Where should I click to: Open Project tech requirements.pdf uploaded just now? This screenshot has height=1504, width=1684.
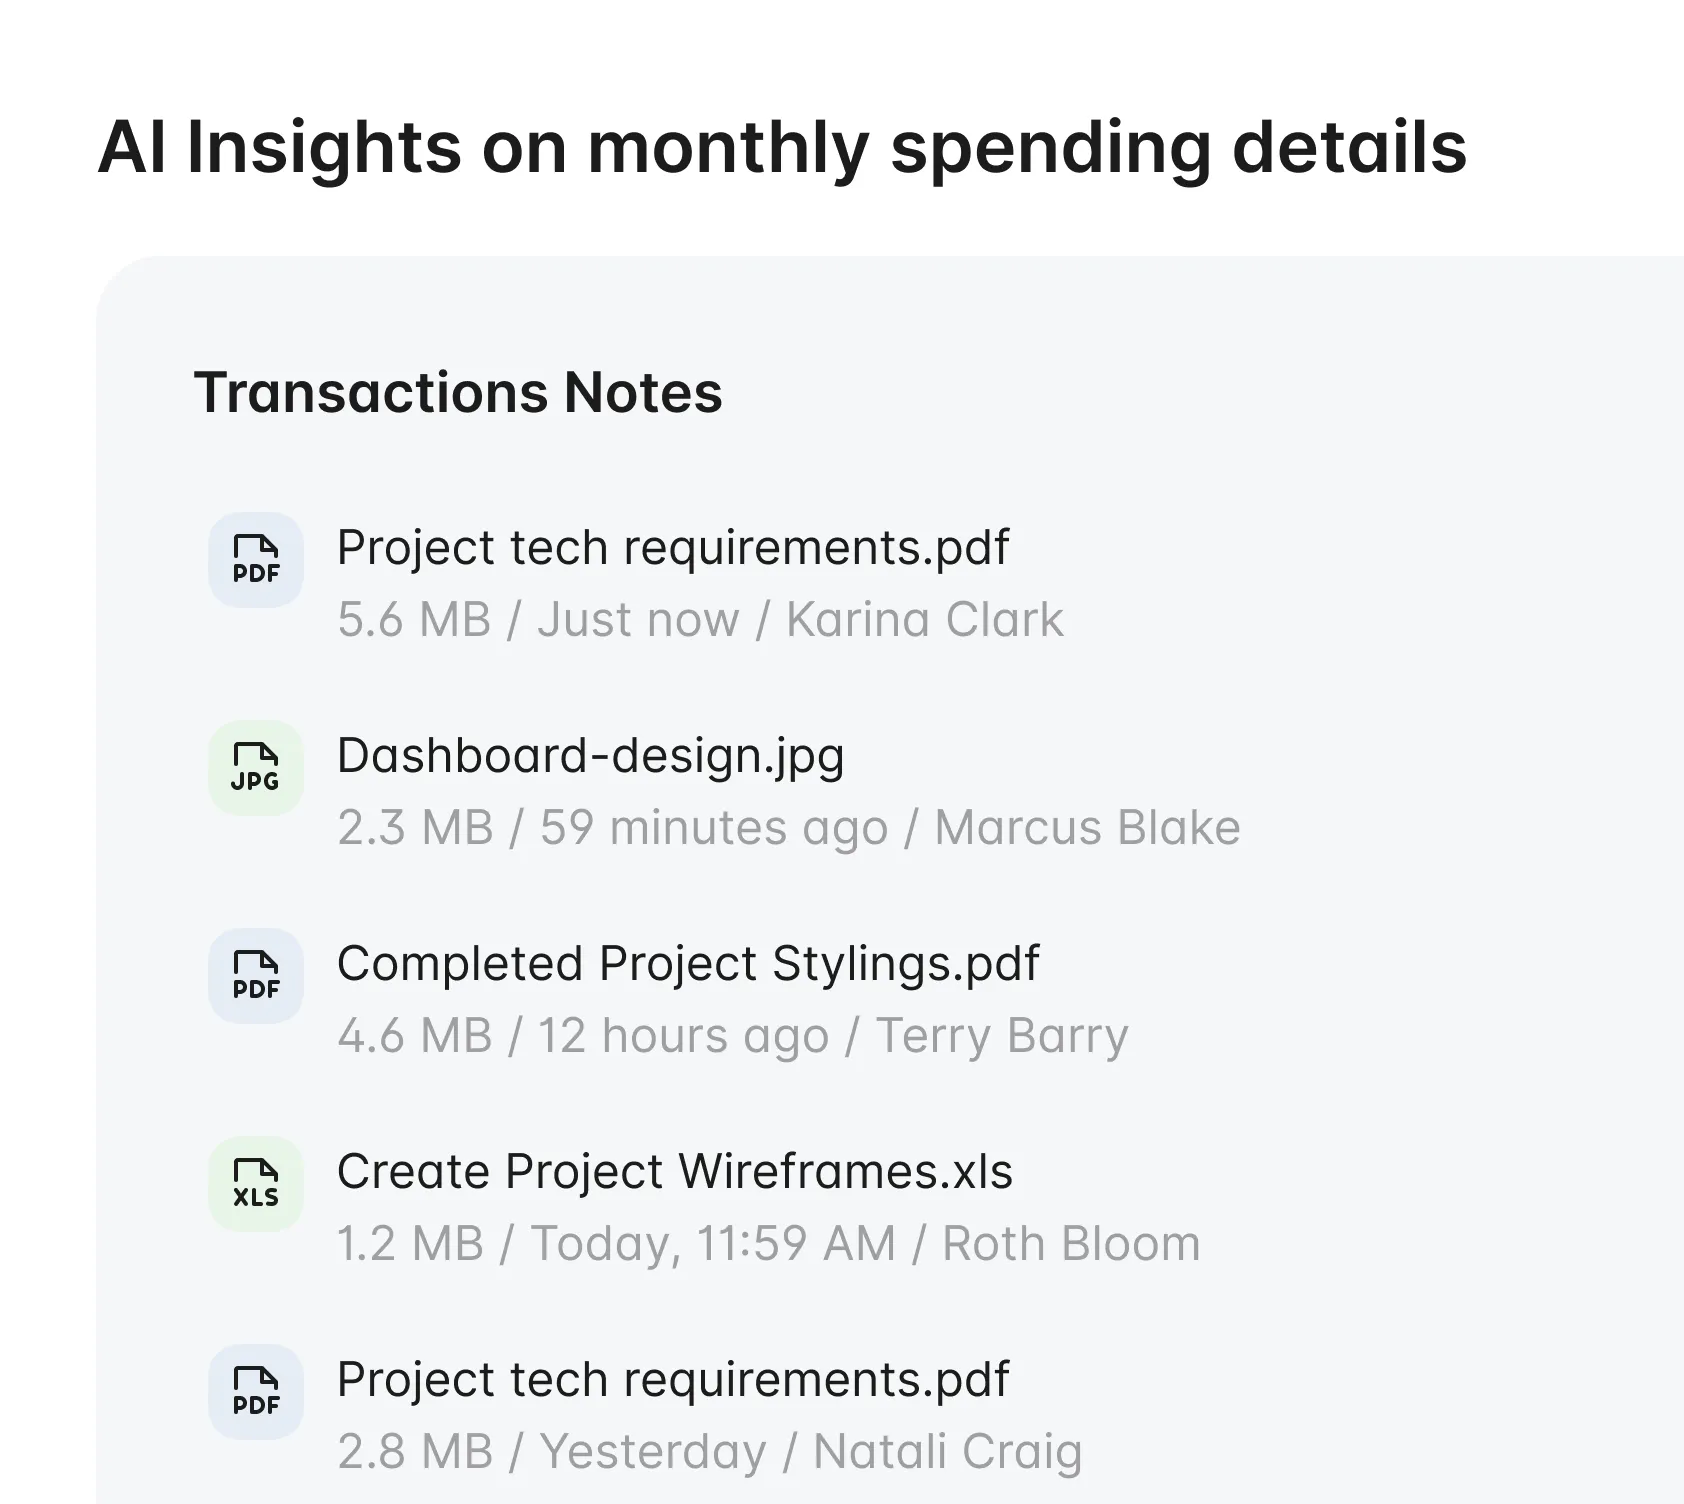(x=672, y=546)
